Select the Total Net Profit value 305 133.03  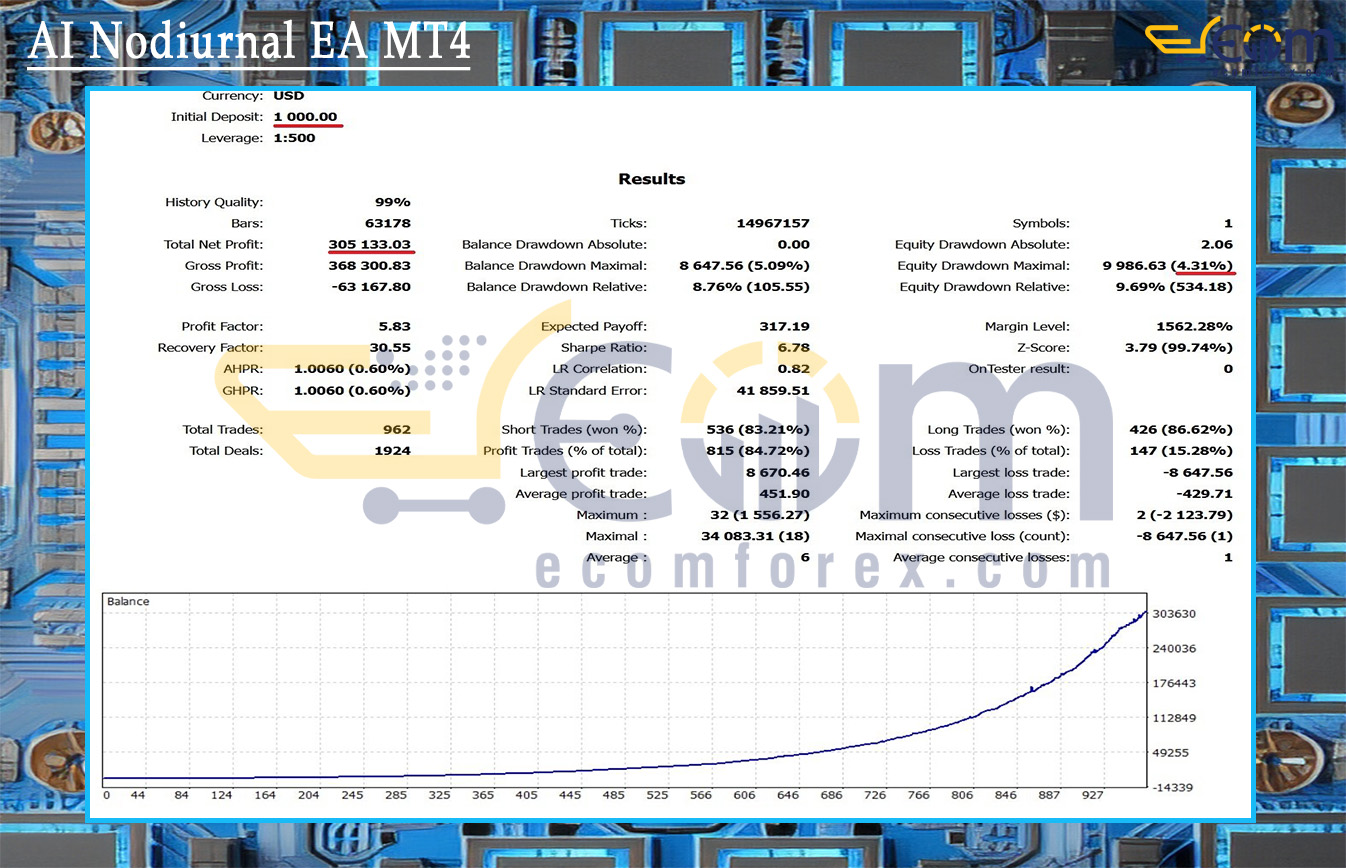coord(369,244)
